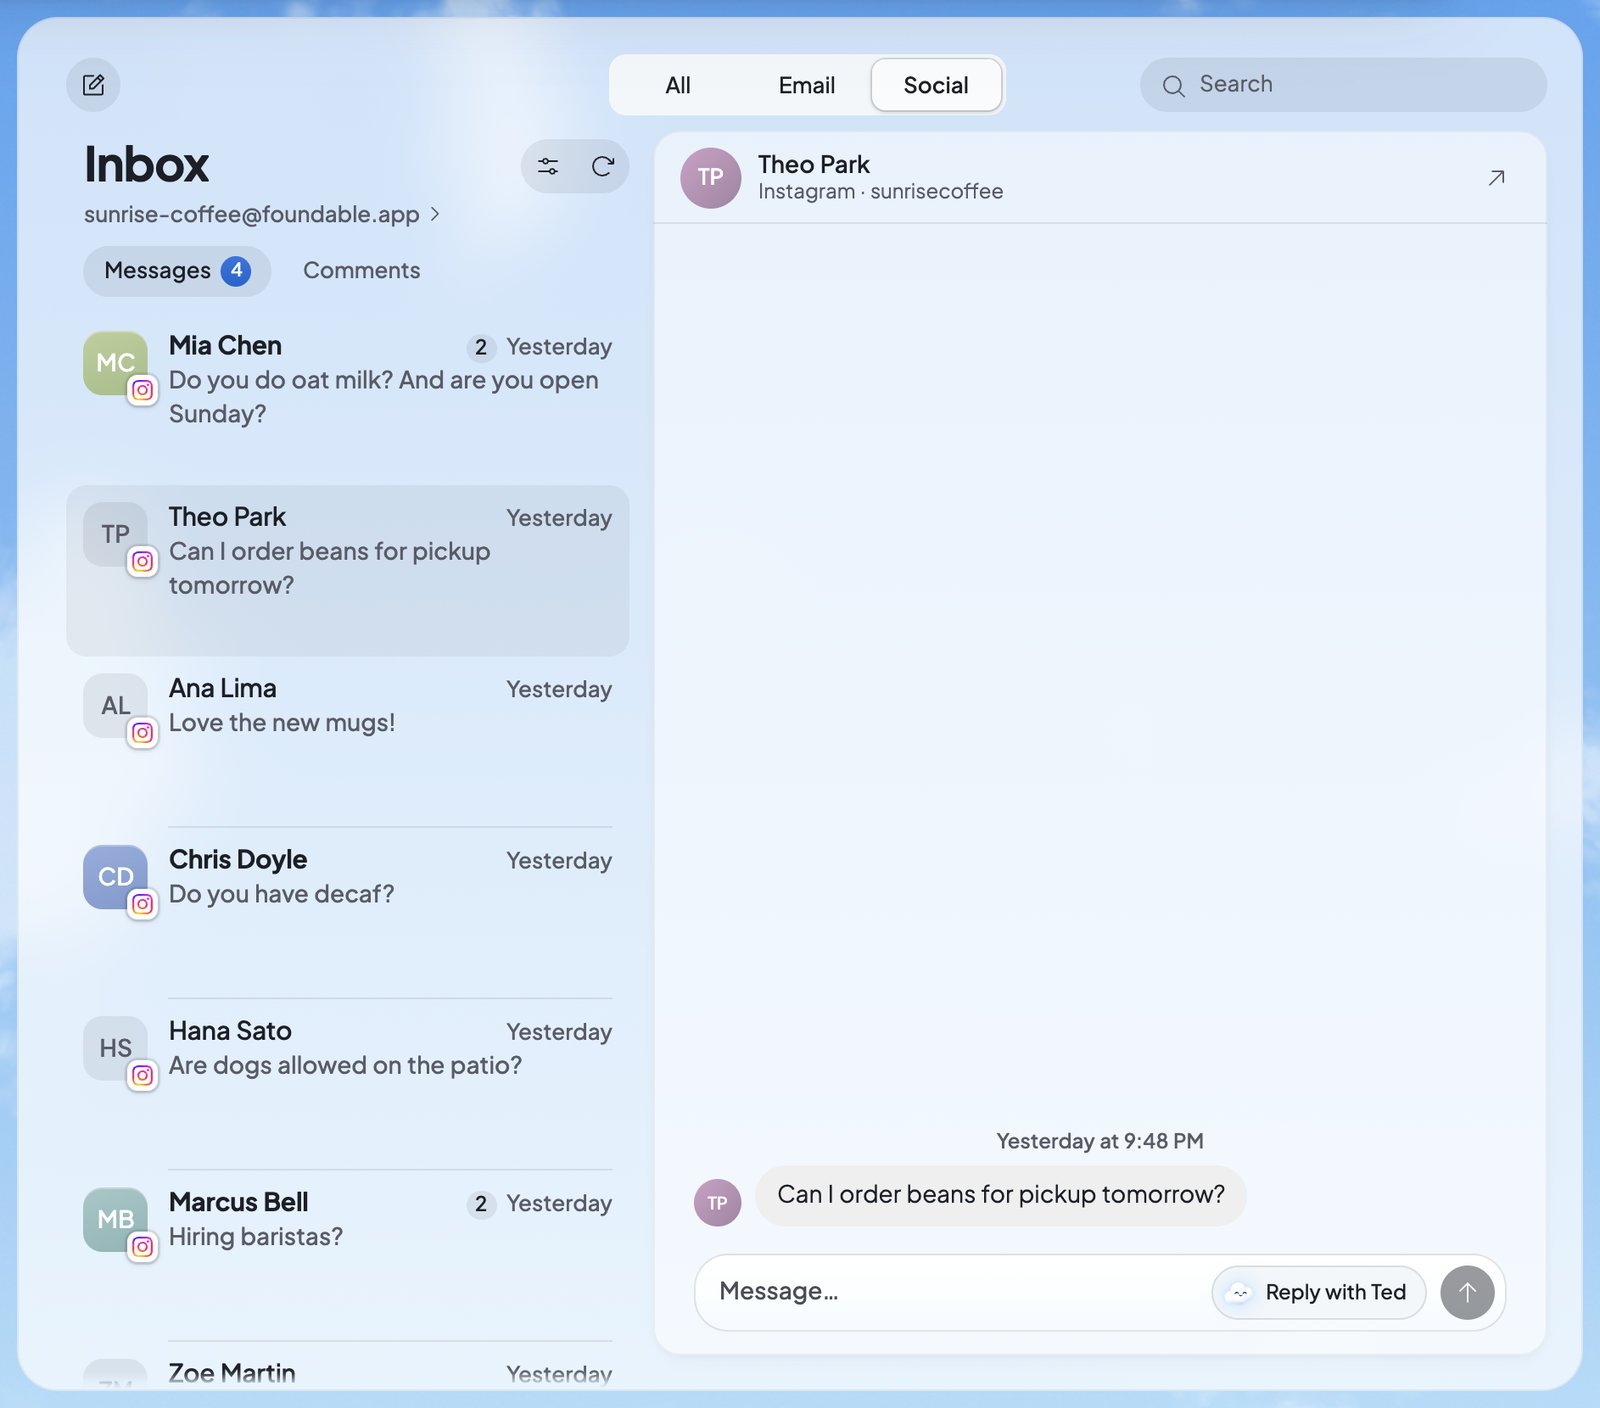The width and height of the screenshot is (1600, 1408).
Task: Click the unread count 2 on Marcus Bell
Action: coord(481,1204)
